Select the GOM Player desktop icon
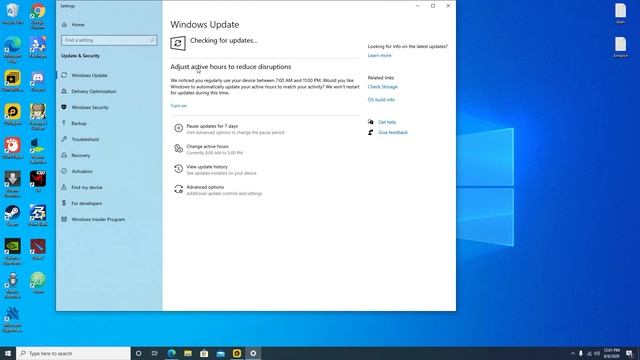 coord(13,149)
